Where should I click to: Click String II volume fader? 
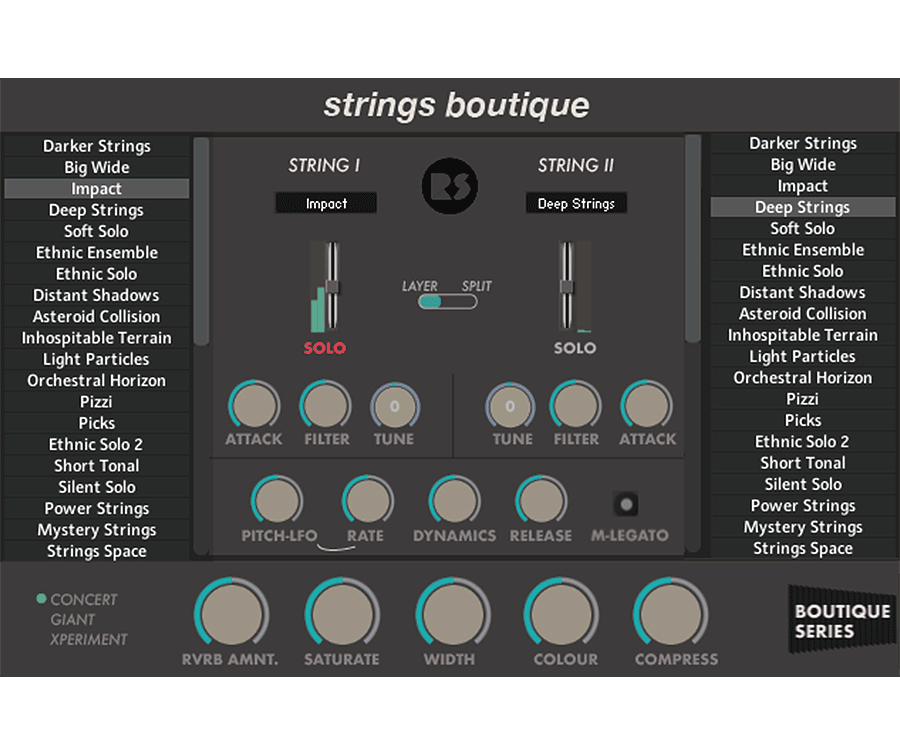pos(567,286)
